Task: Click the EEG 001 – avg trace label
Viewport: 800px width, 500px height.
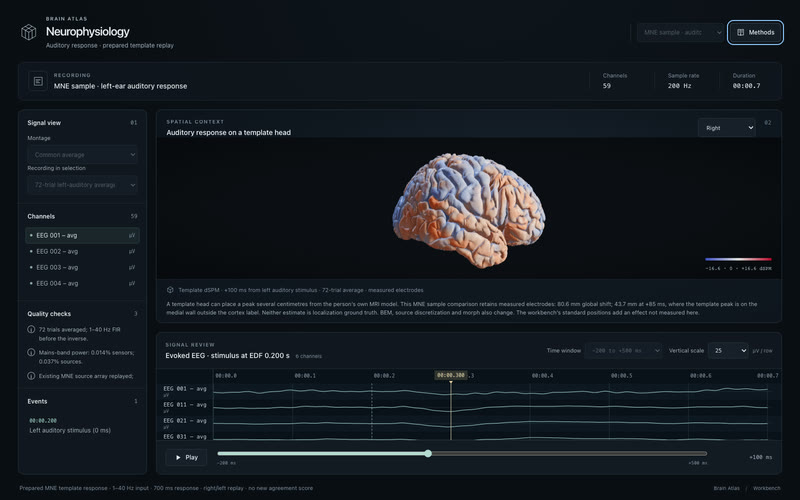Action: [x=185, y=388]
